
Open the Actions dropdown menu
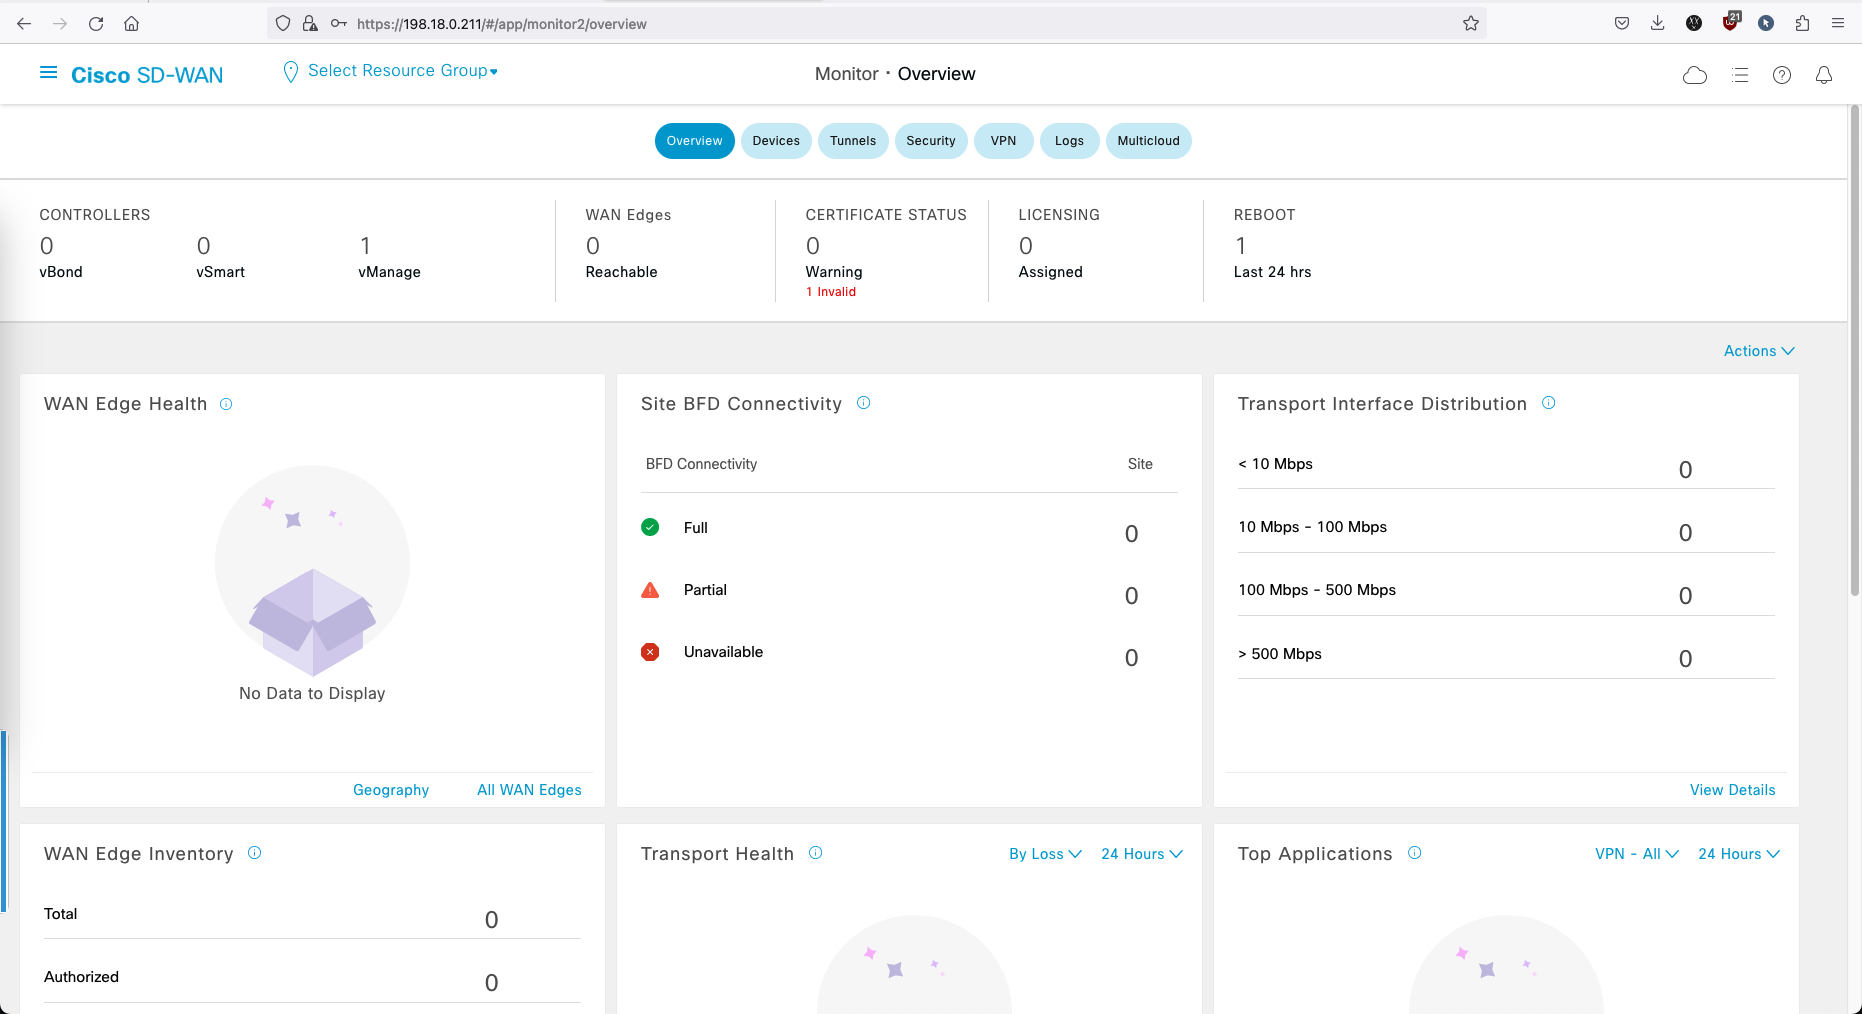click(x=1759, y=351)
